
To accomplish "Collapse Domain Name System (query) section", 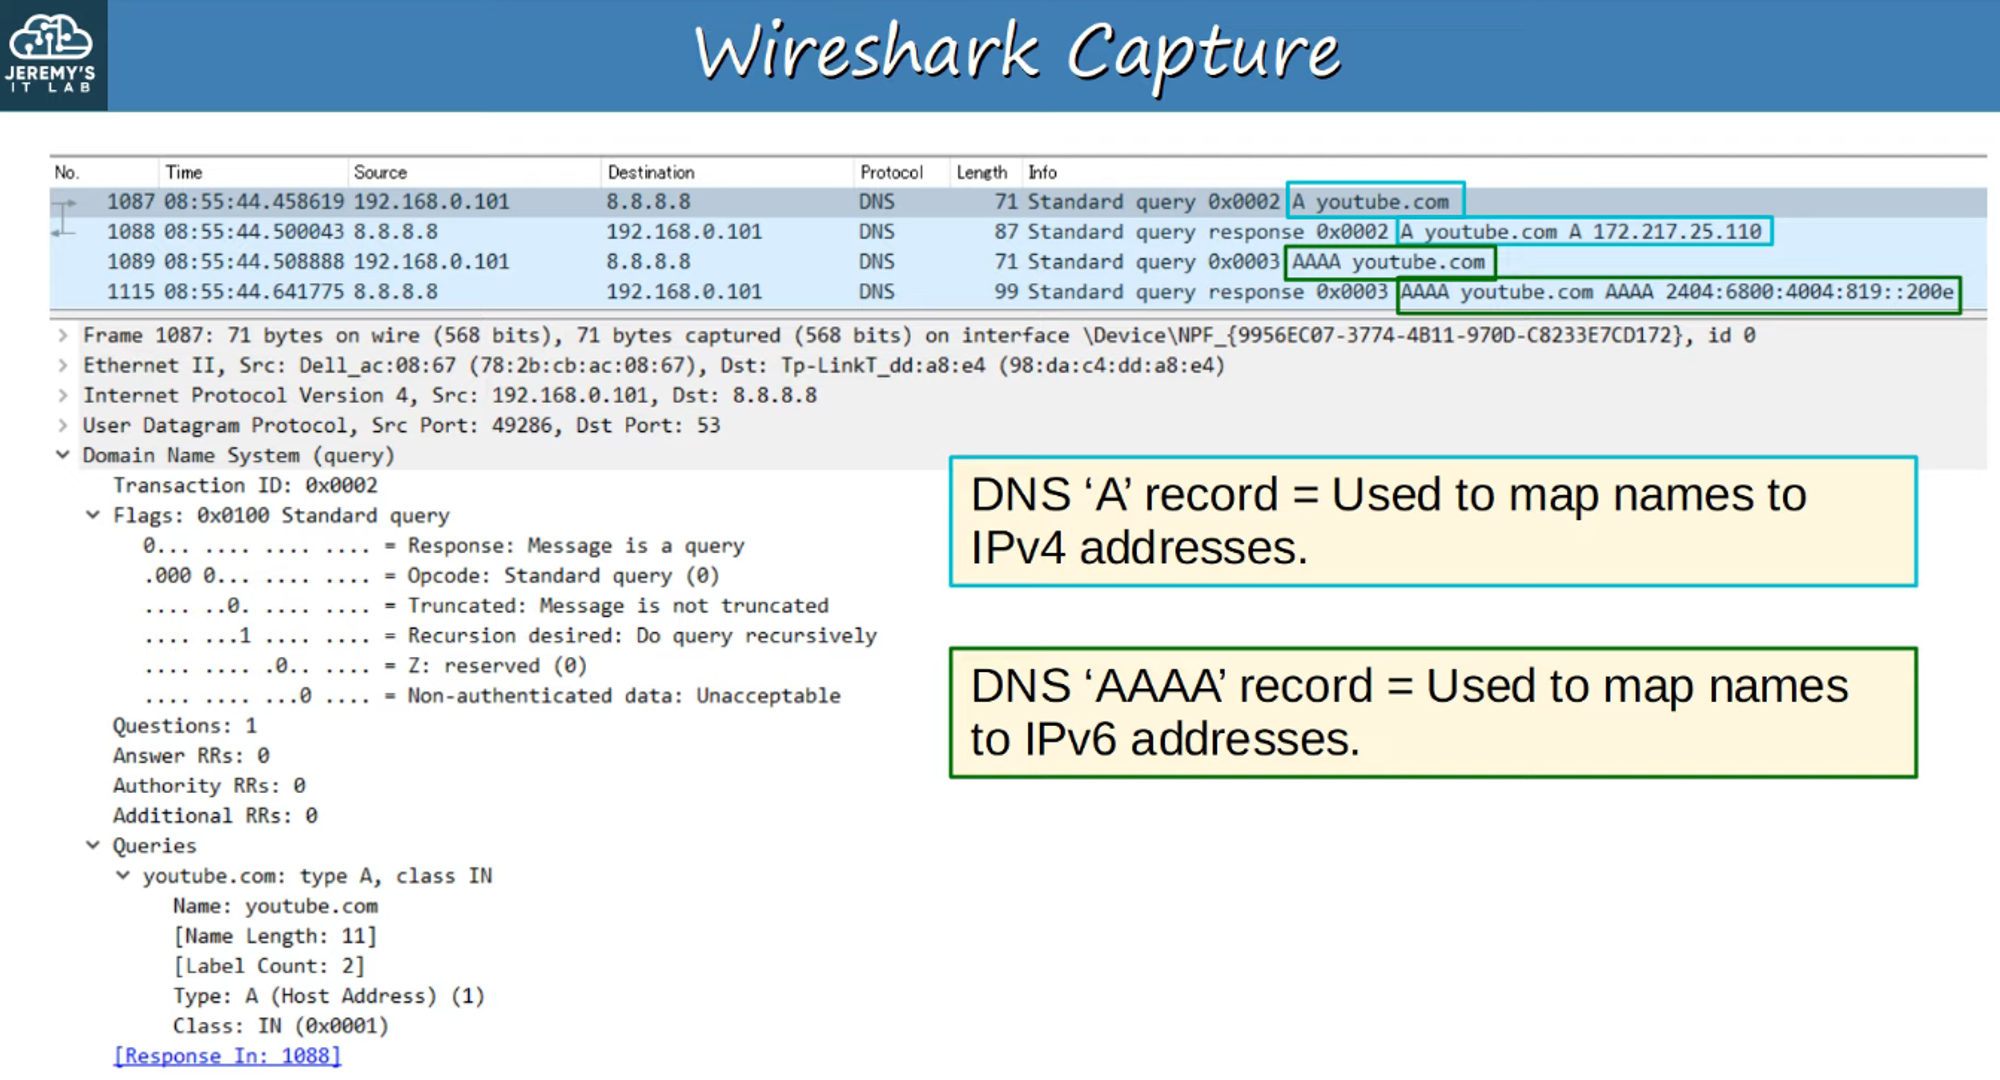I will click(63, 455).
